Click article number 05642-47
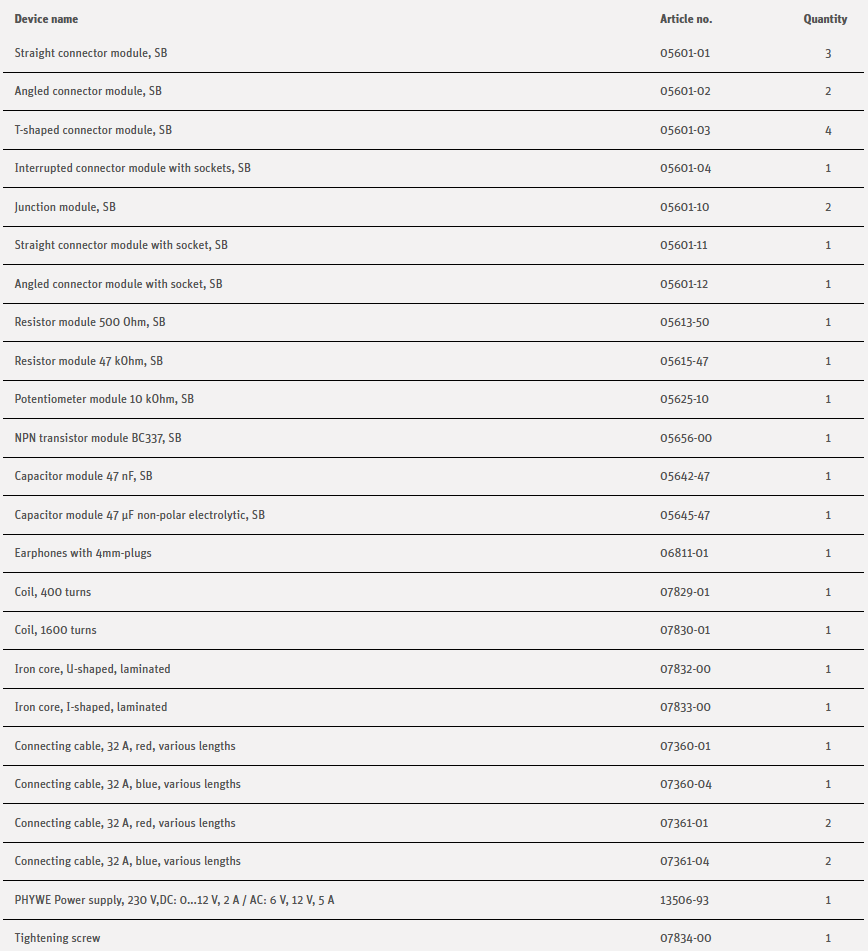This screenshot has height=951, width=868. pyautogui.click(x=685, y=476)
